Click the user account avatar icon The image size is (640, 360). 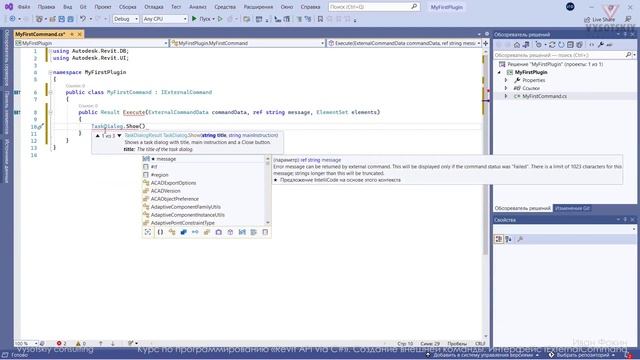tap(570, 7)
